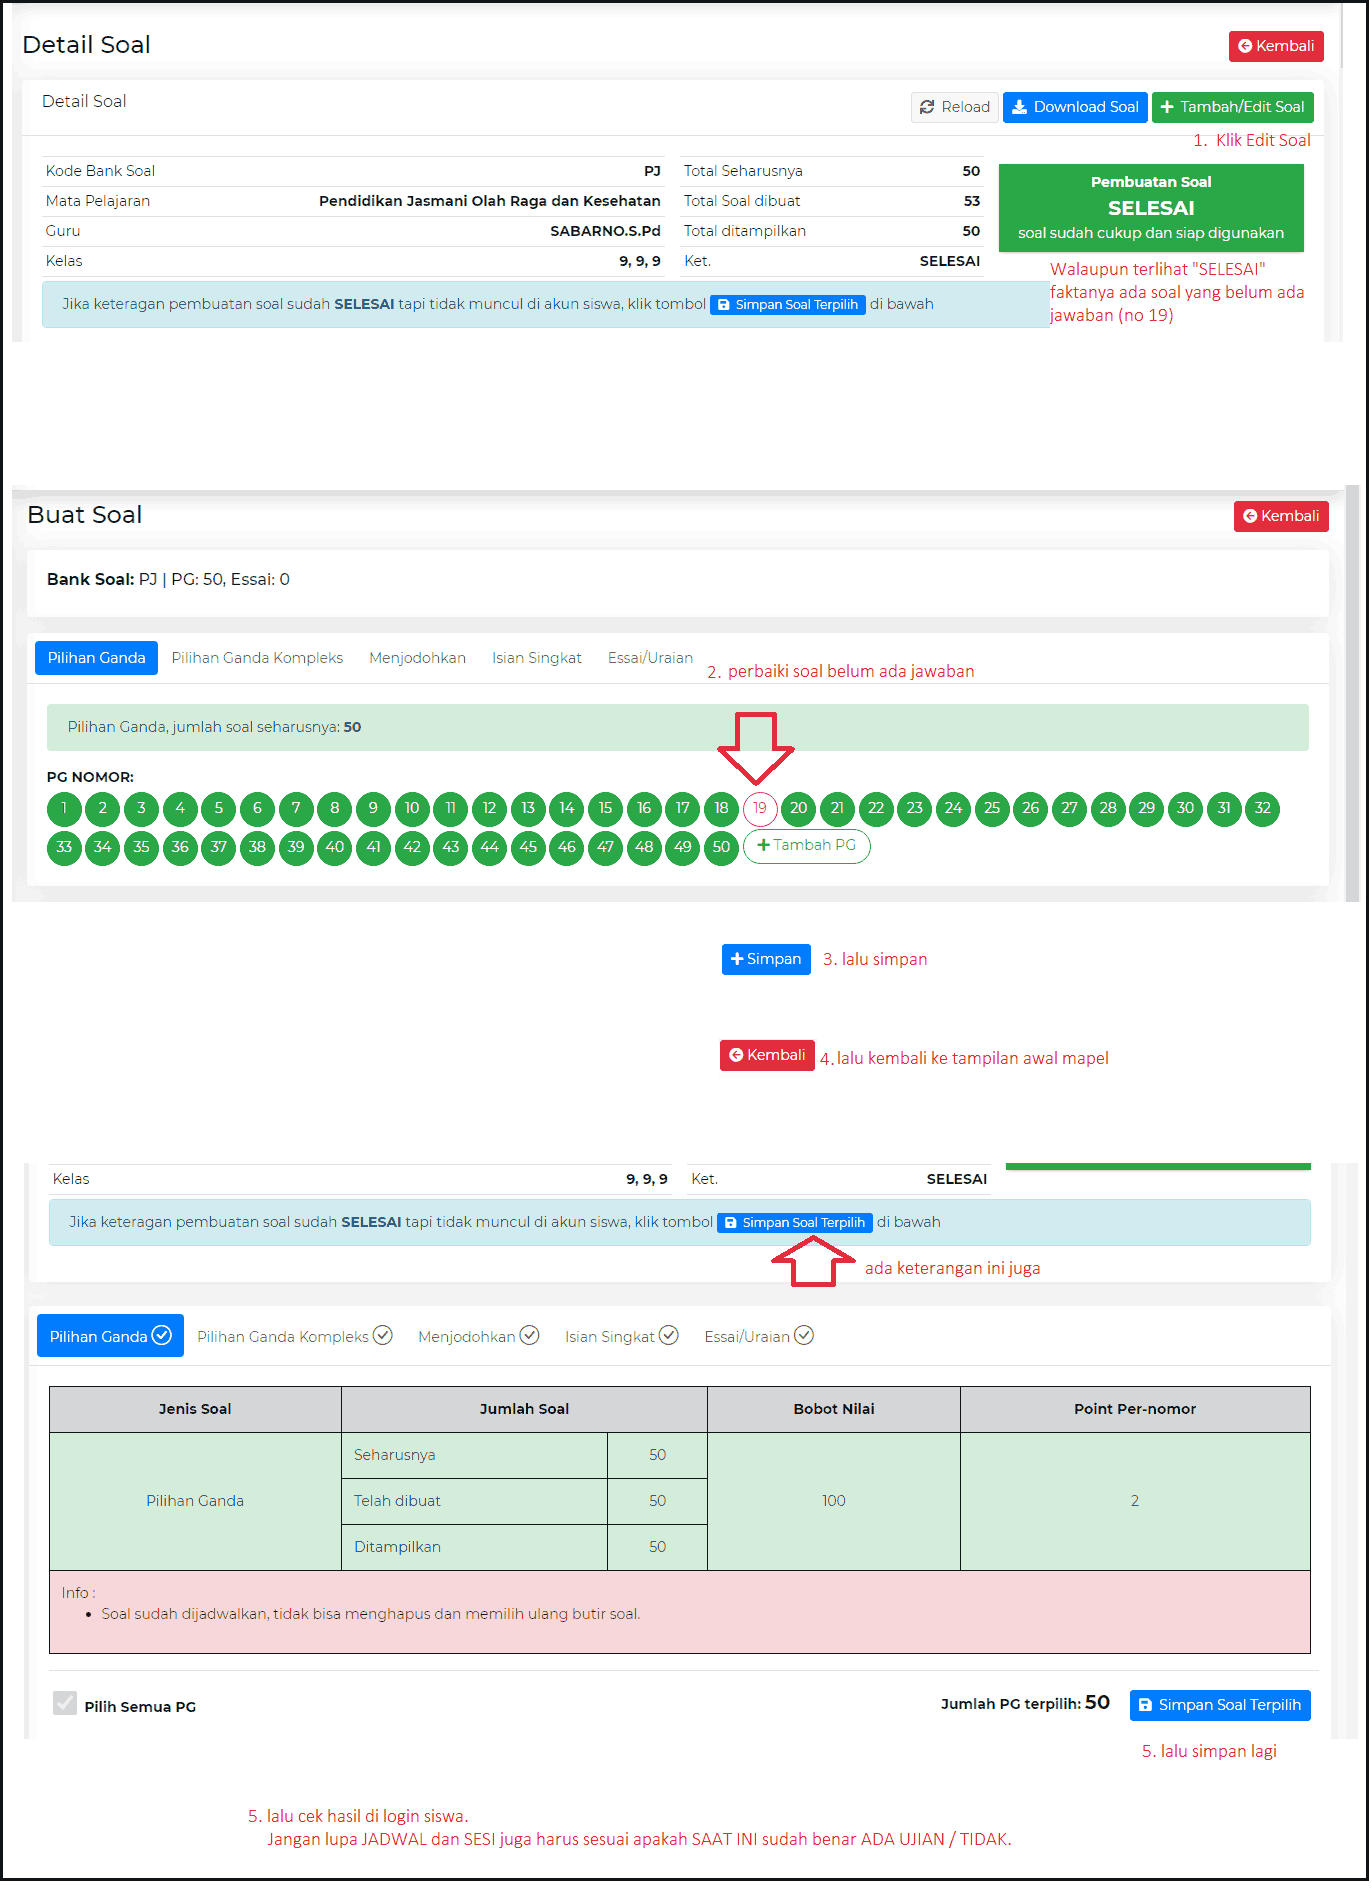Screen dimensions: 1372x1890
Task: Select PG question number 28
Action: tap(1110, 810)
